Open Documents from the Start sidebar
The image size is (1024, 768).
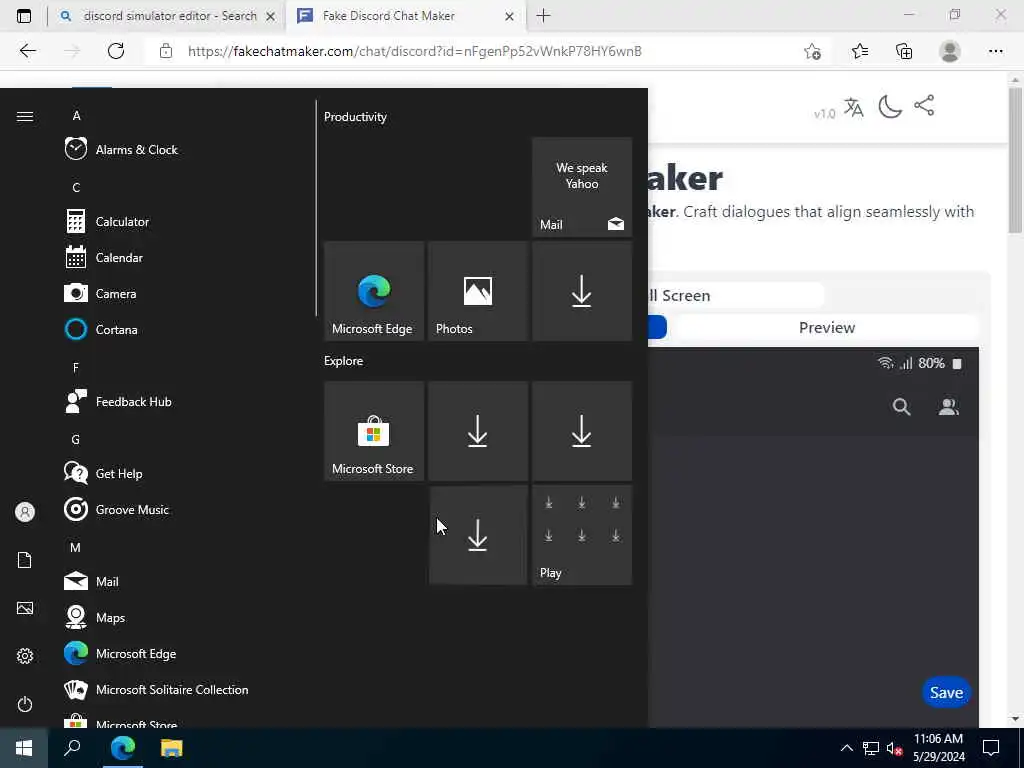pos(25,560)
